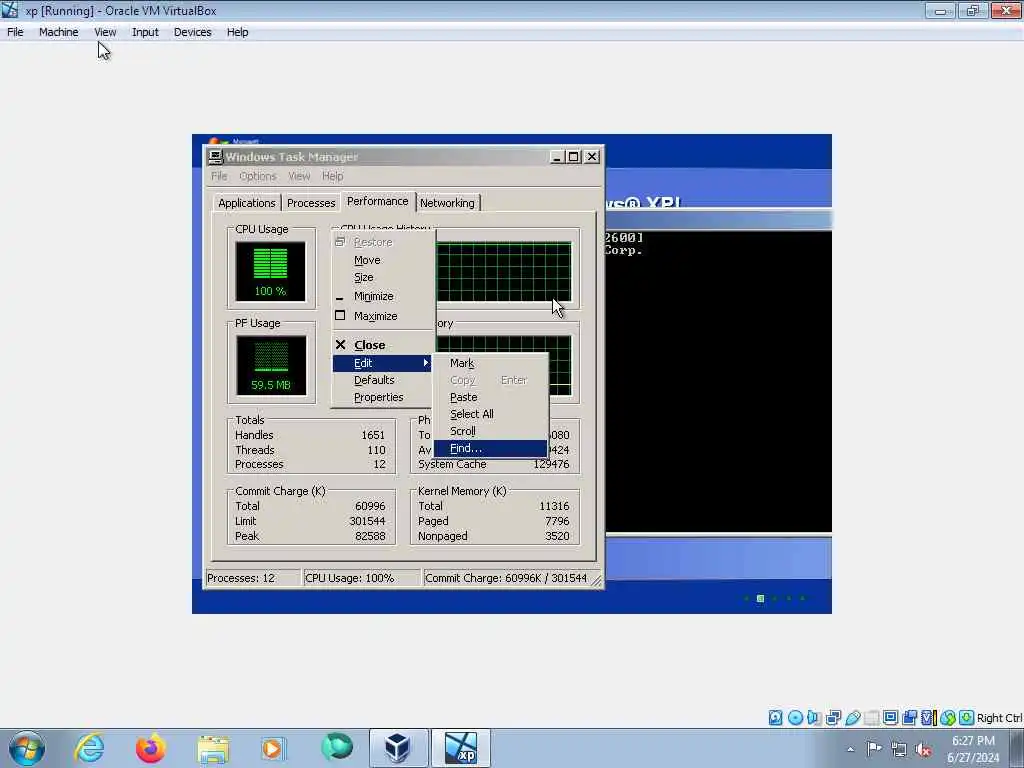Select the Performance tab

(377, 201)
